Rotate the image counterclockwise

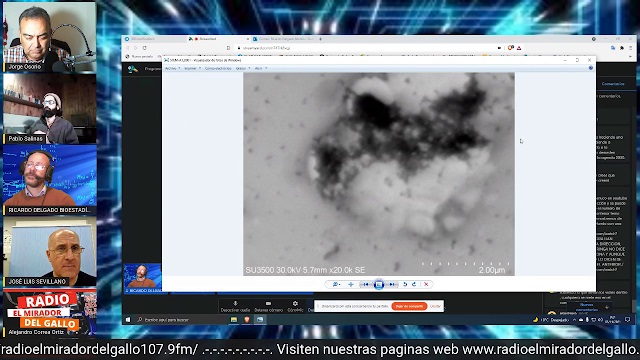coord(405,284)
